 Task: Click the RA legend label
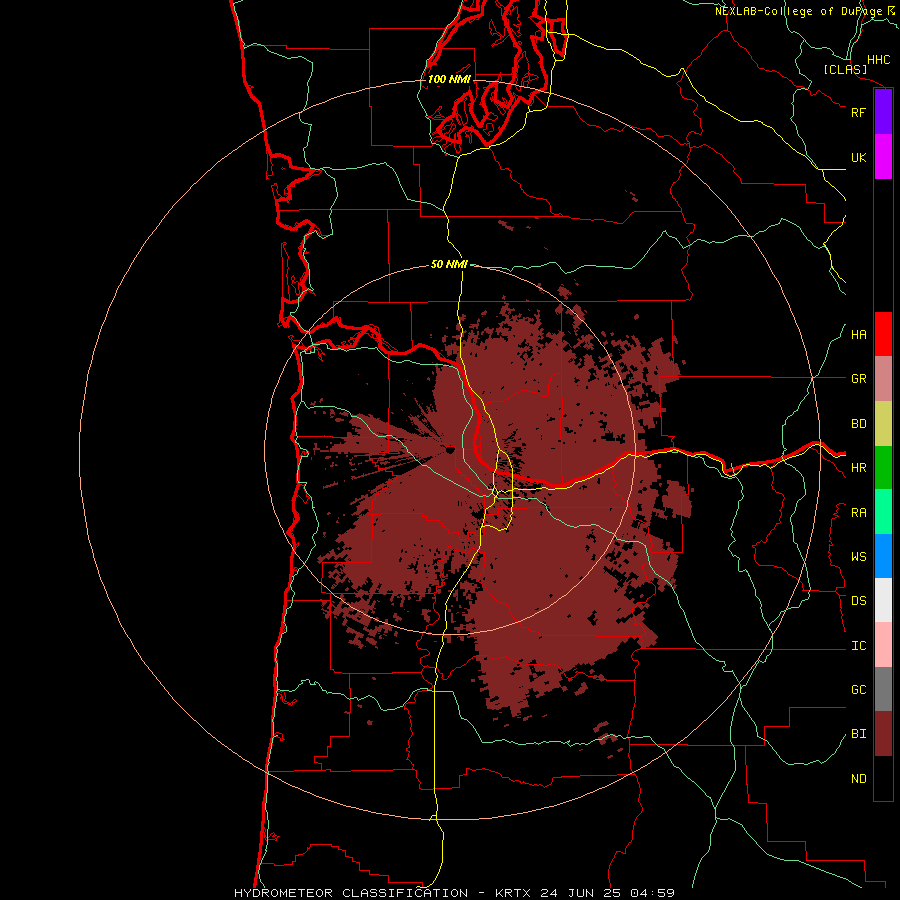(x=858, y=513)
